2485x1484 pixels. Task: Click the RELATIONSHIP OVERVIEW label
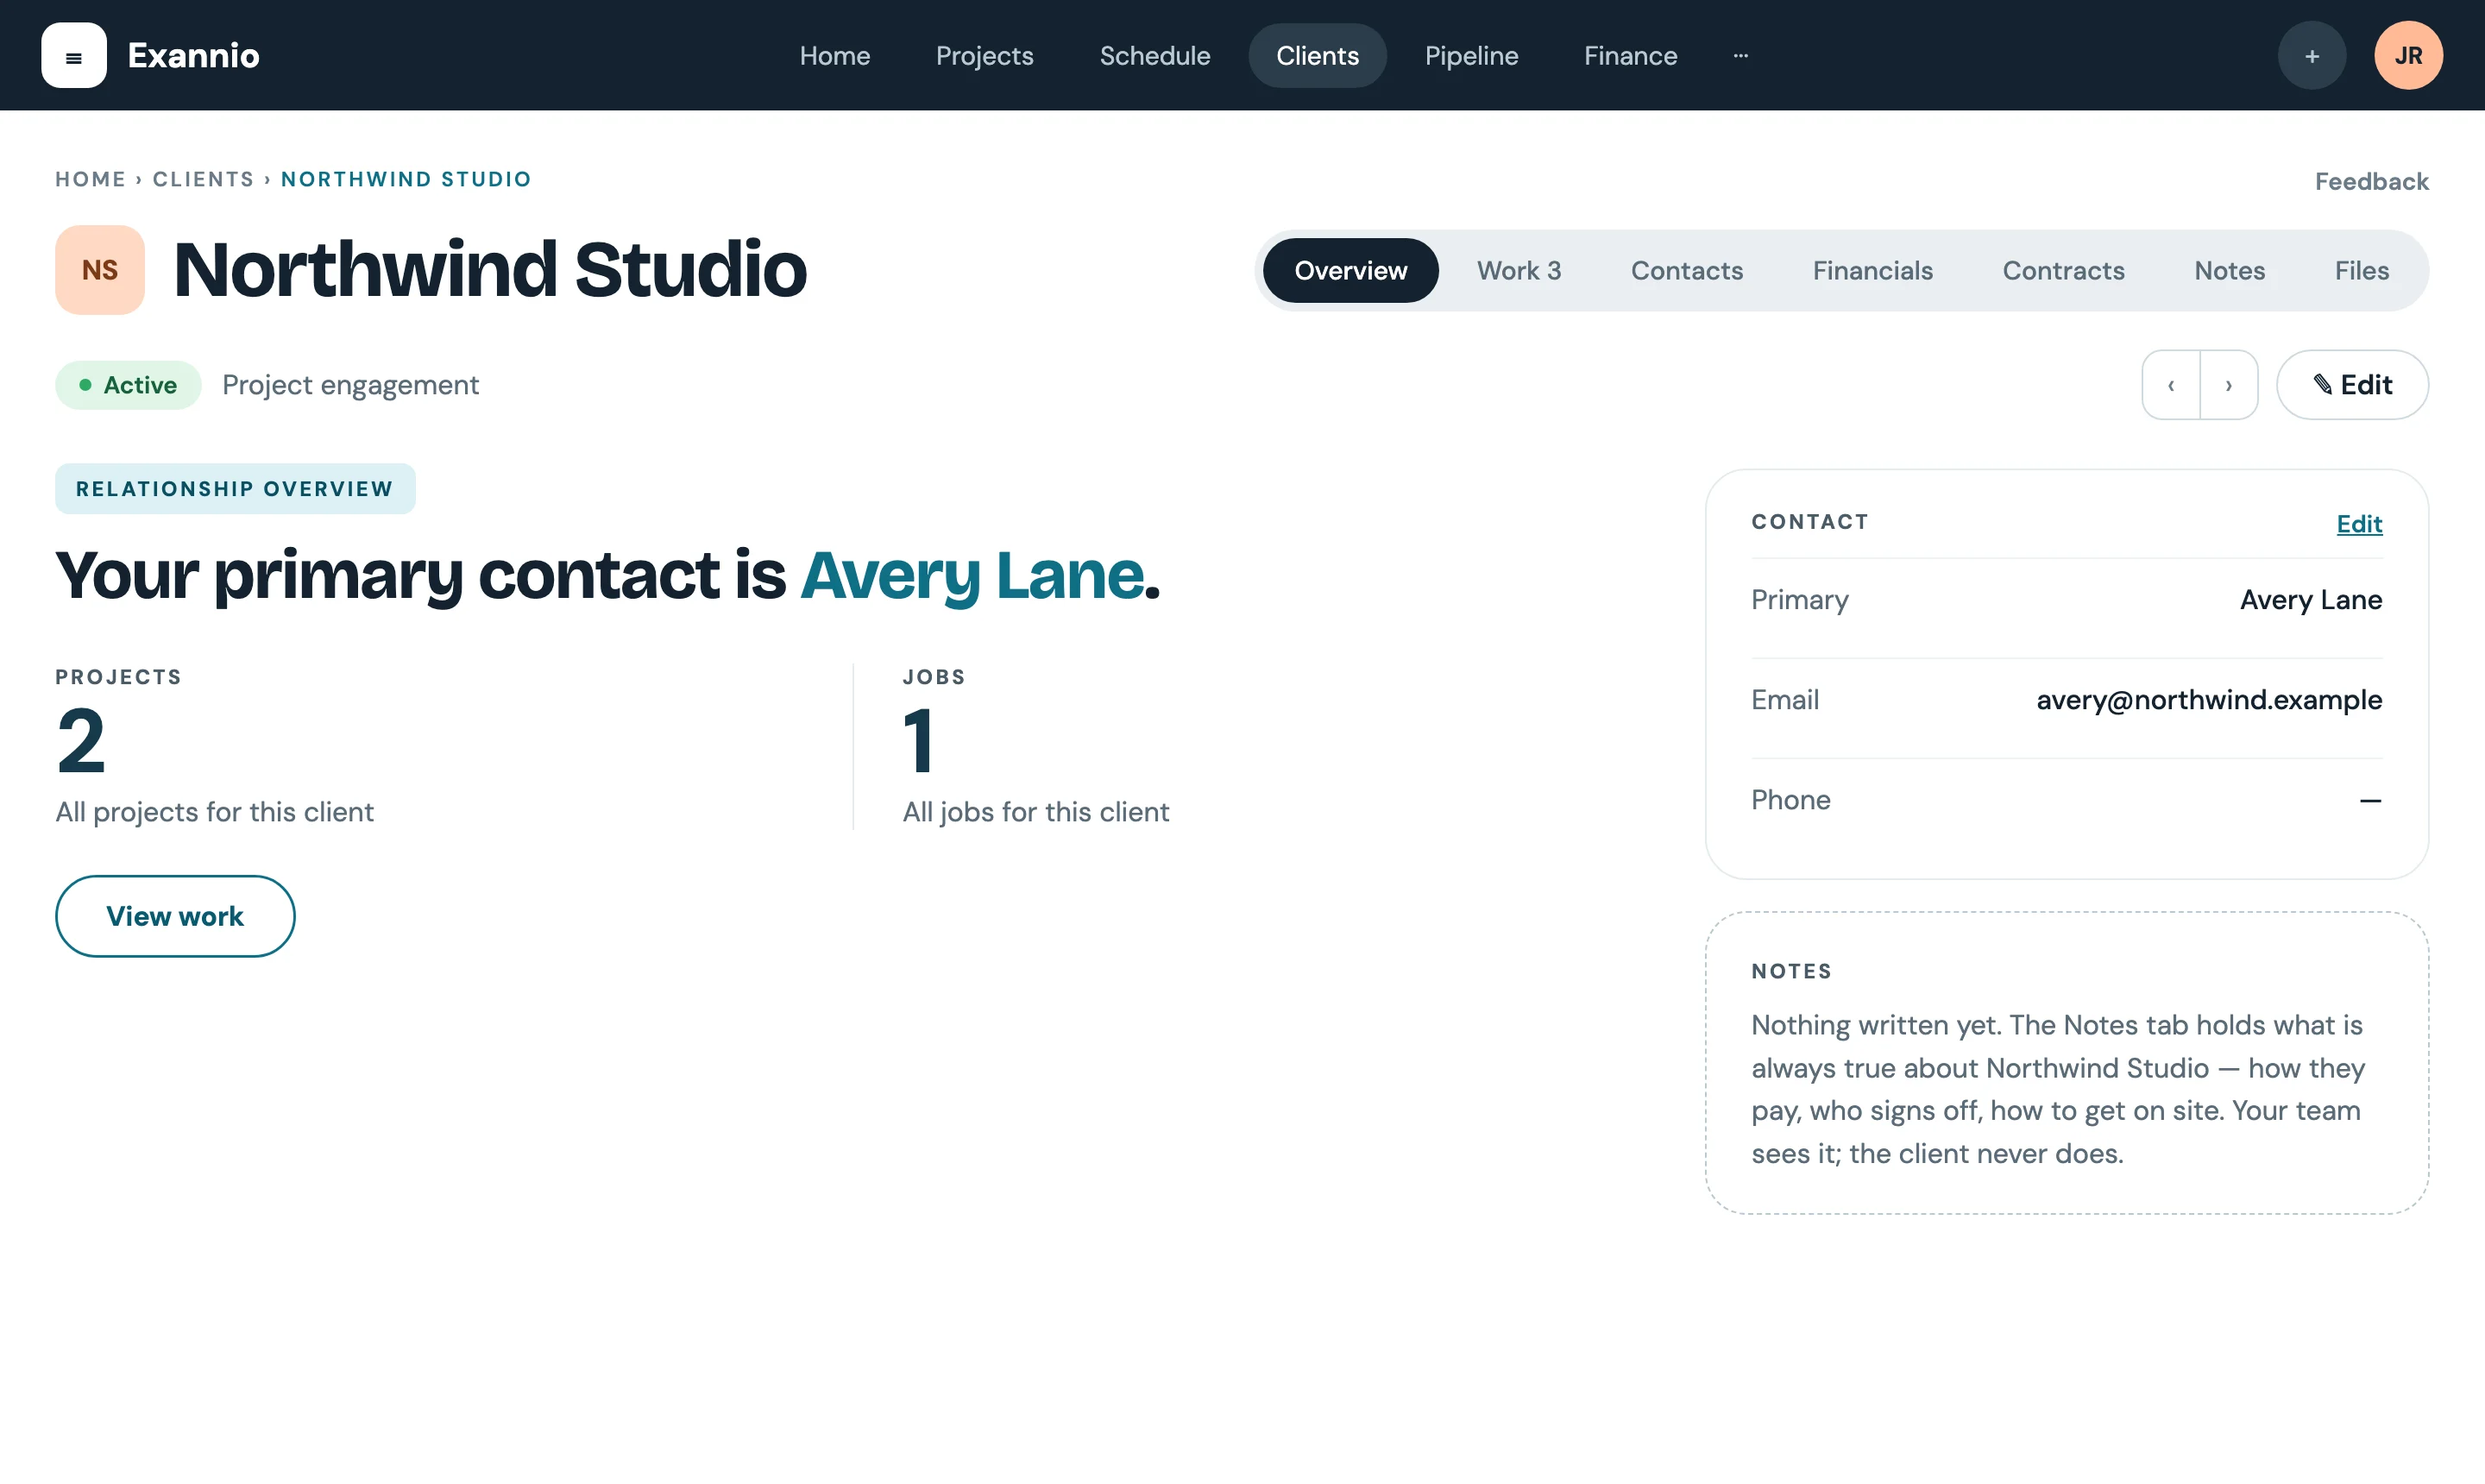point(235,489)
